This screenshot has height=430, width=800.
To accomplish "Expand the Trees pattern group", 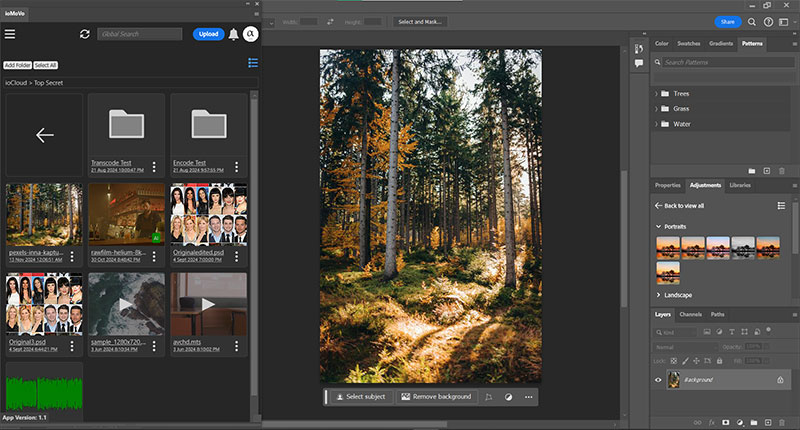I will [658, 94].
